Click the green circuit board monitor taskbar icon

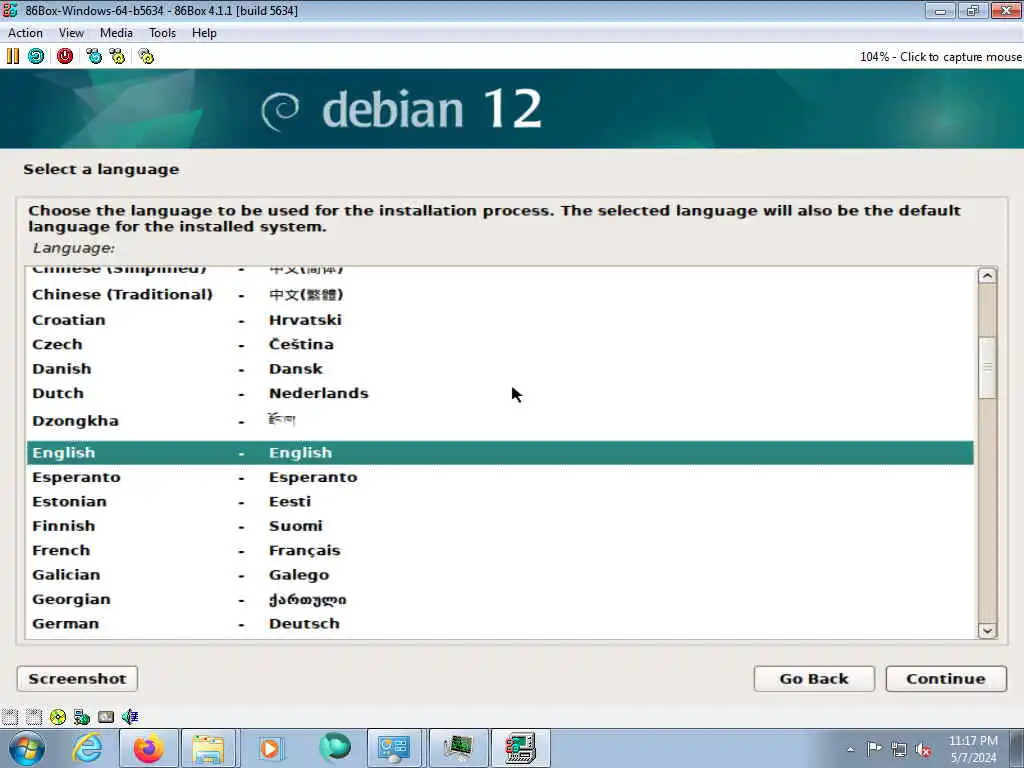(457, 748)
